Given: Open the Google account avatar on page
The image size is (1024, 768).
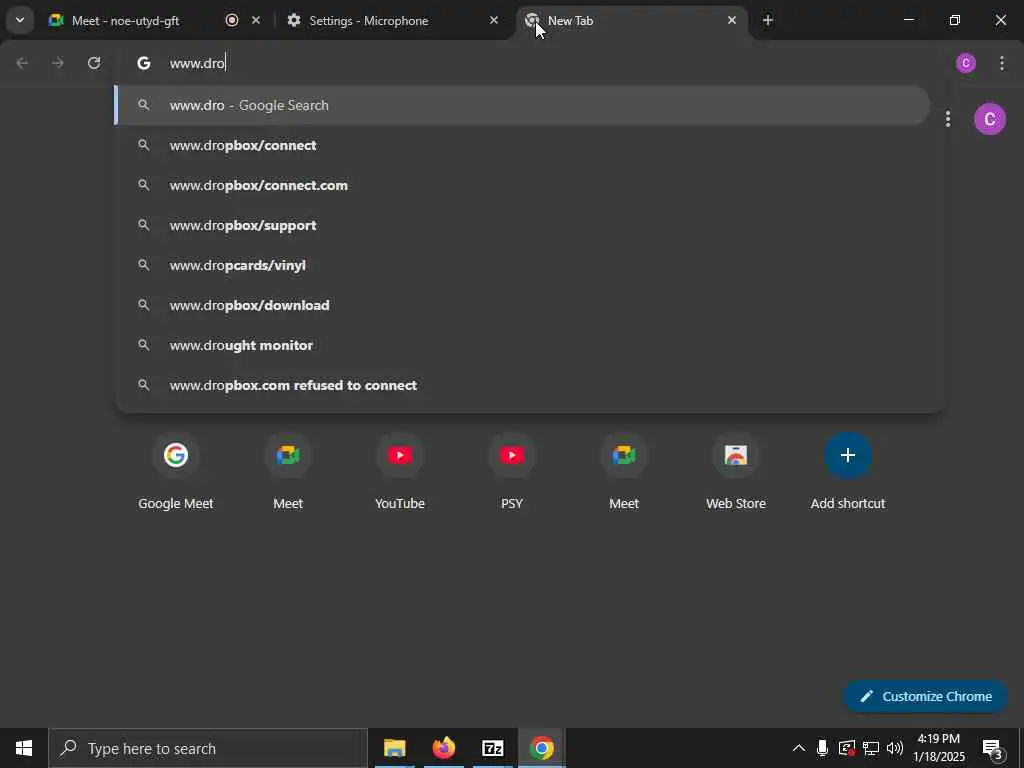Looking at the screenshot, I should click(x=989, y=119).
